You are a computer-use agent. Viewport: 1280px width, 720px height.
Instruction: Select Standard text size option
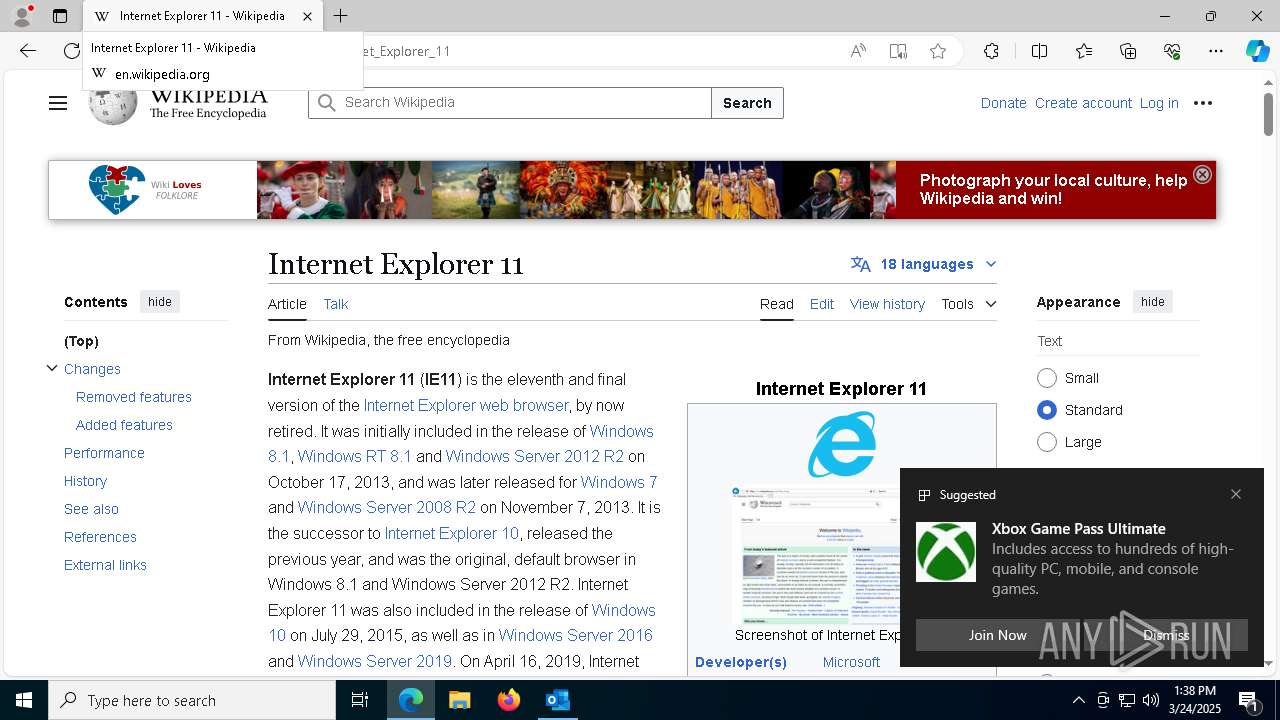click(x=1047, y=410)
